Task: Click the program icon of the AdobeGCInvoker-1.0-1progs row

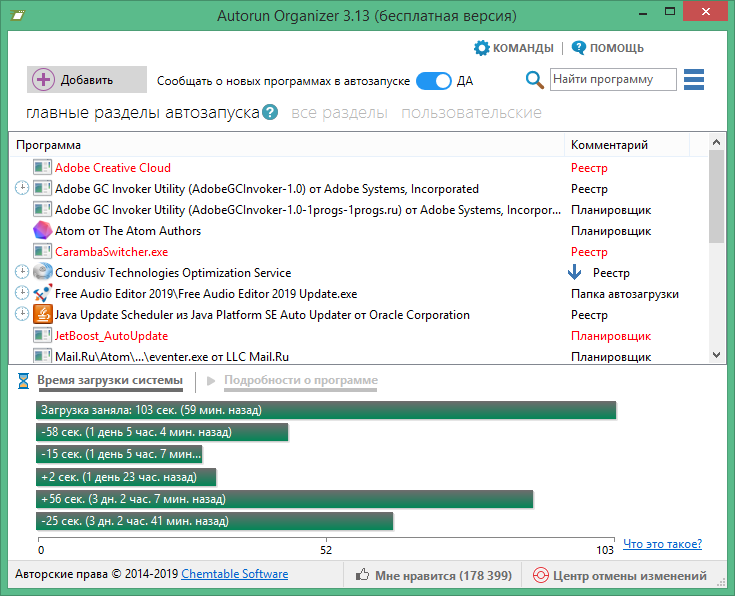Action: point(42,209)
